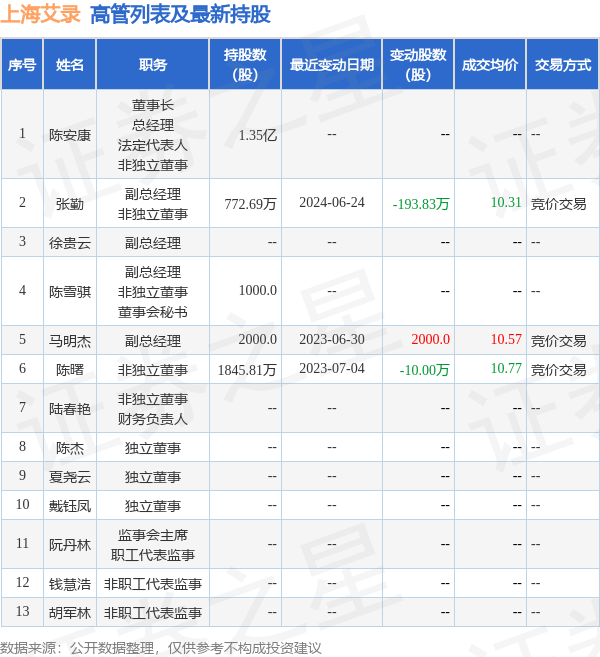Select the name 徐贵云
Screen dimensions: 600x657
pyautogui.click(x=70, y=243)
